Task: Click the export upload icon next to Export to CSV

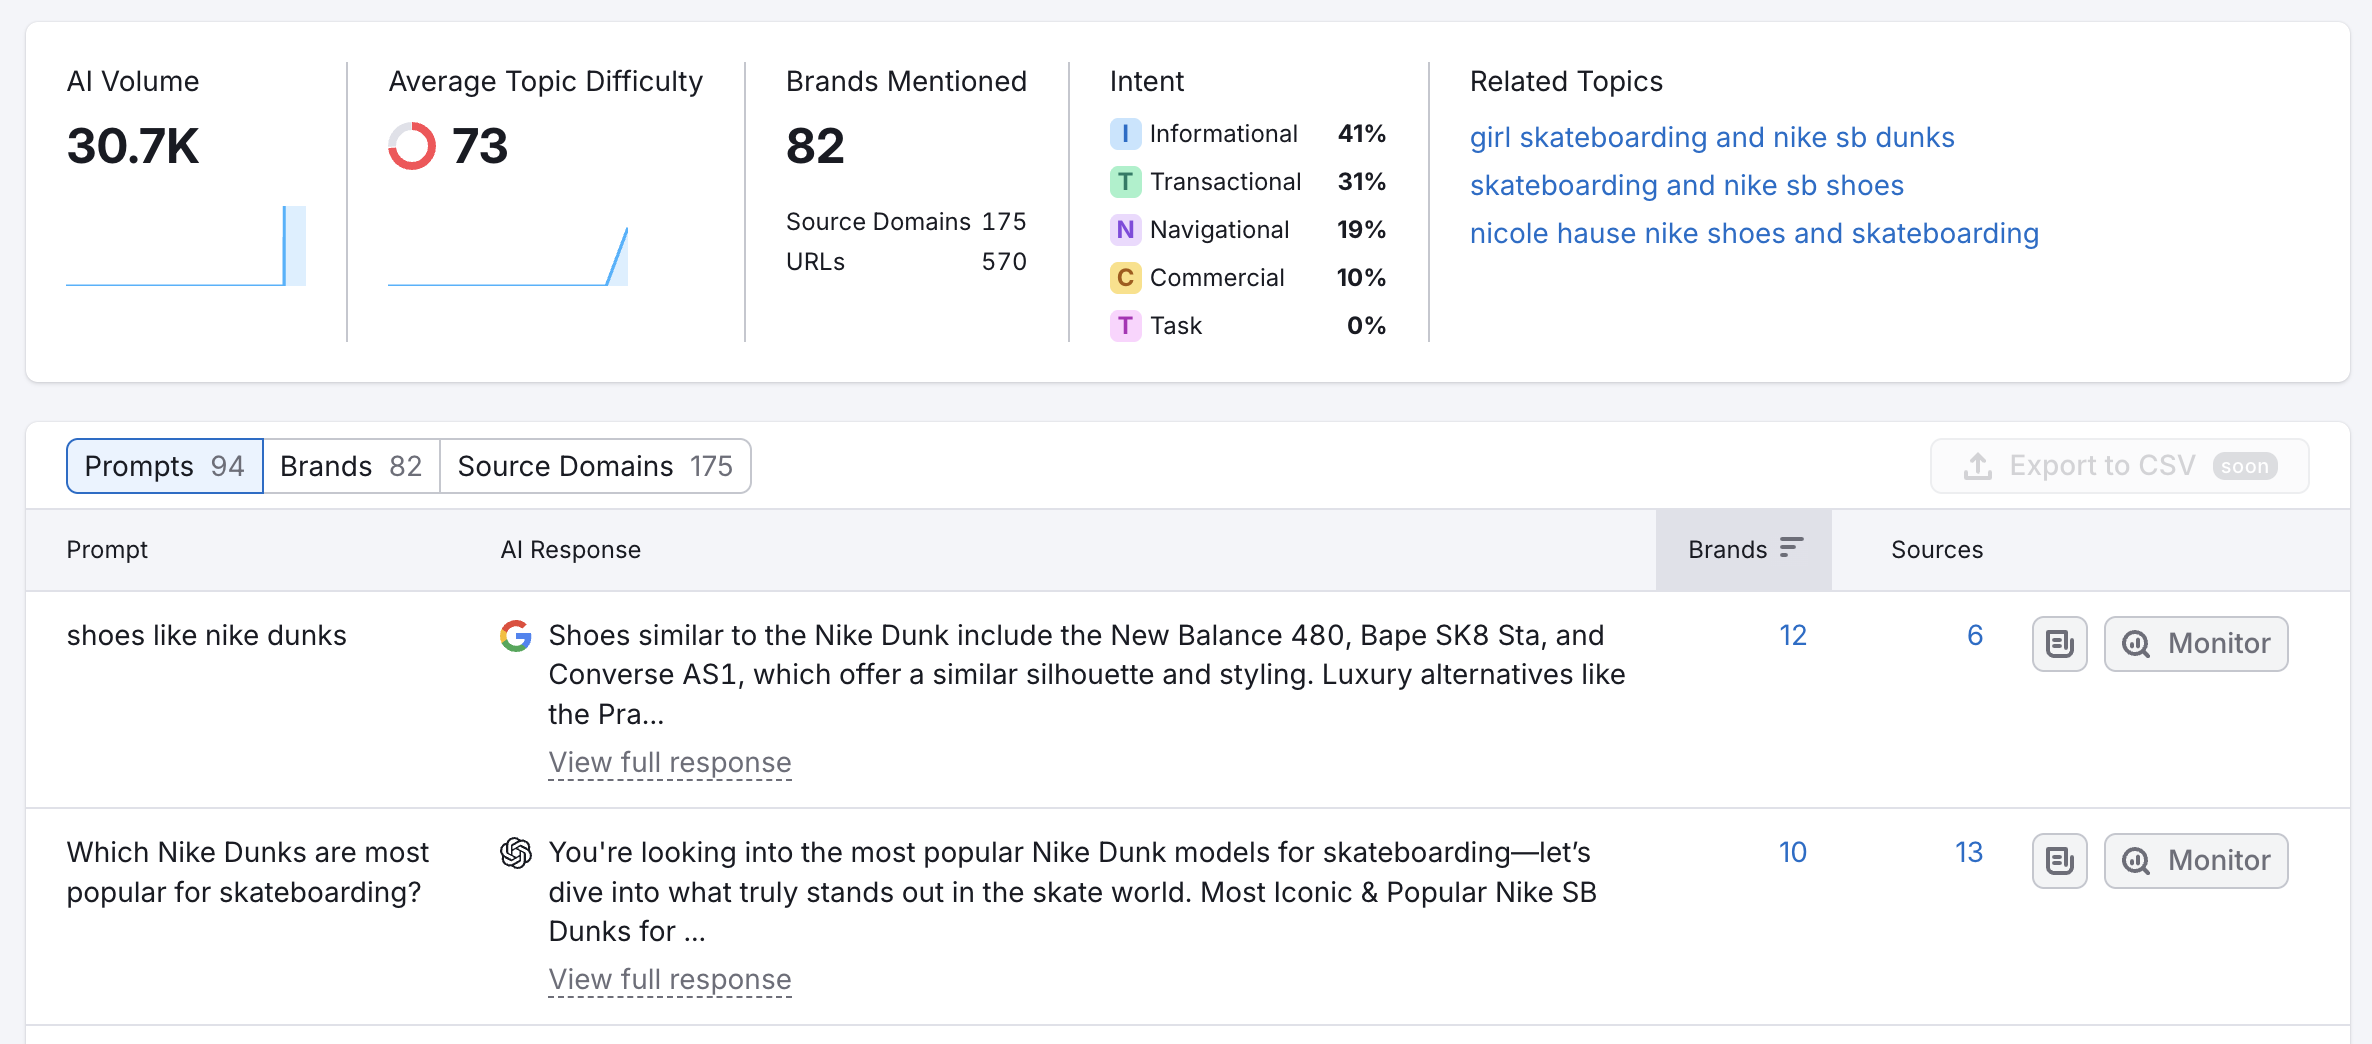Action: (x=1977, y=465)
